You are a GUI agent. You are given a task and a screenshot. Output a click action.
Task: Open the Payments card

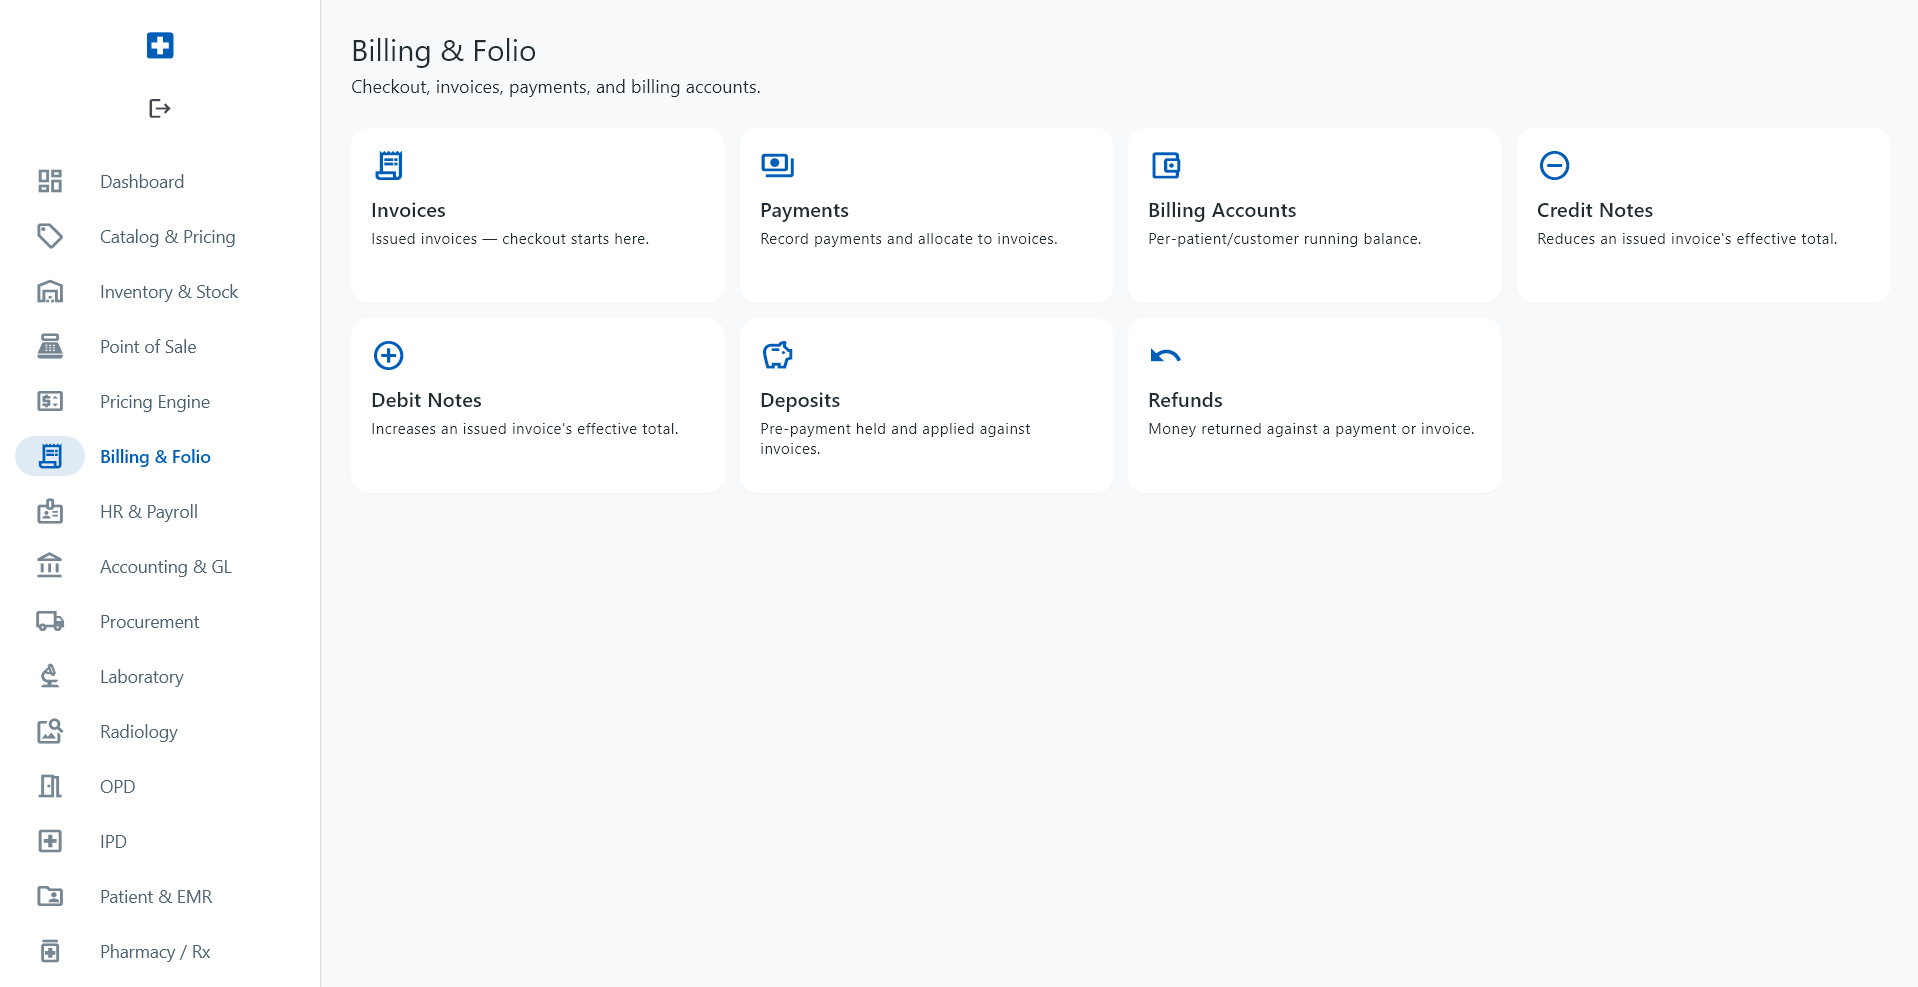click(926, 215)
